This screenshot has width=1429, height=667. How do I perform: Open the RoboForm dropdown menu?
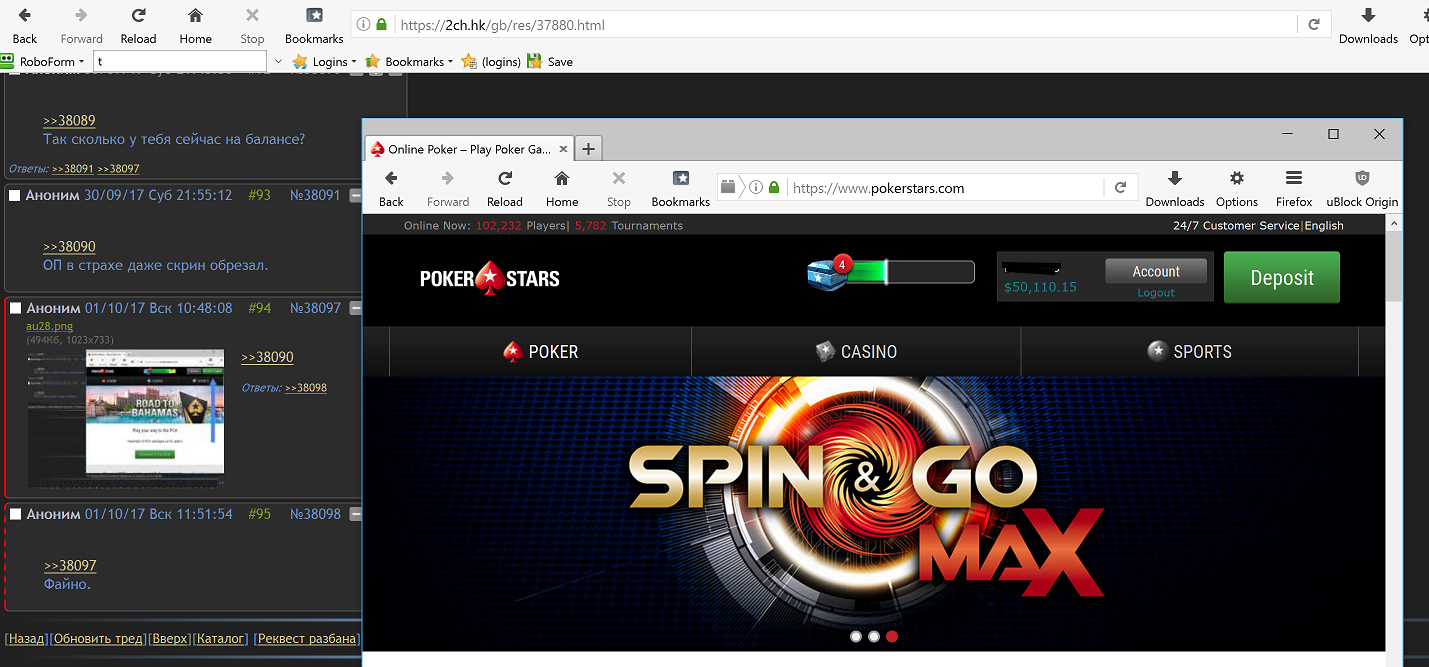point(43,62)
